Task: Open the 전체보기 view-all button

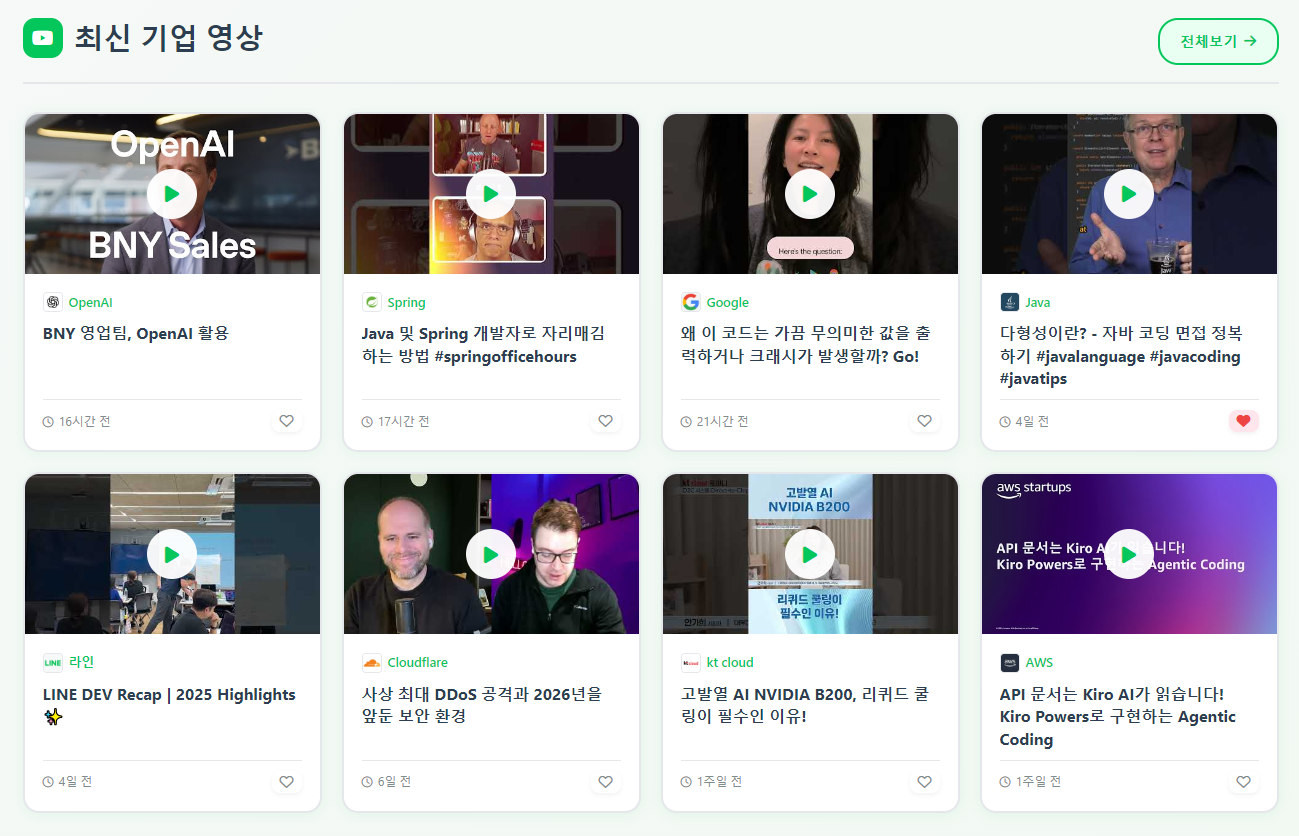Action: (1218, 41)
